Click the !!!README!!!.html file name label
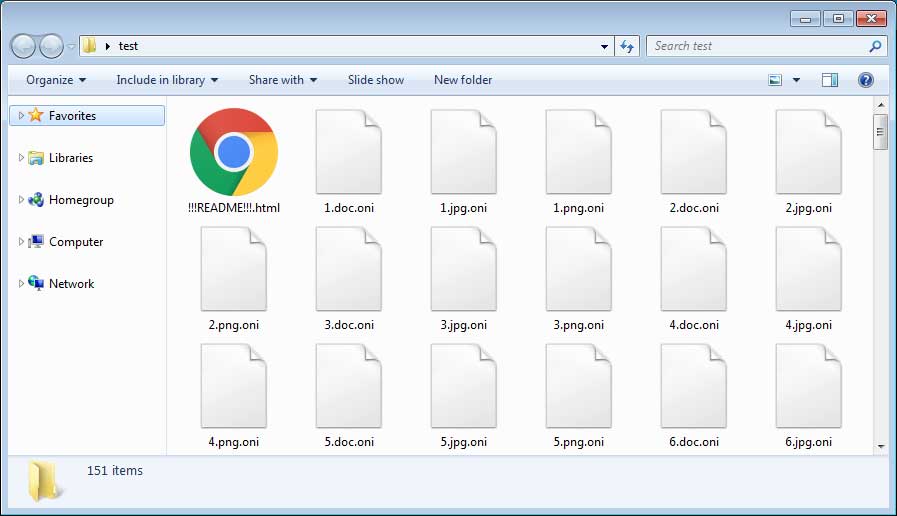 click(x=234, y=208)
